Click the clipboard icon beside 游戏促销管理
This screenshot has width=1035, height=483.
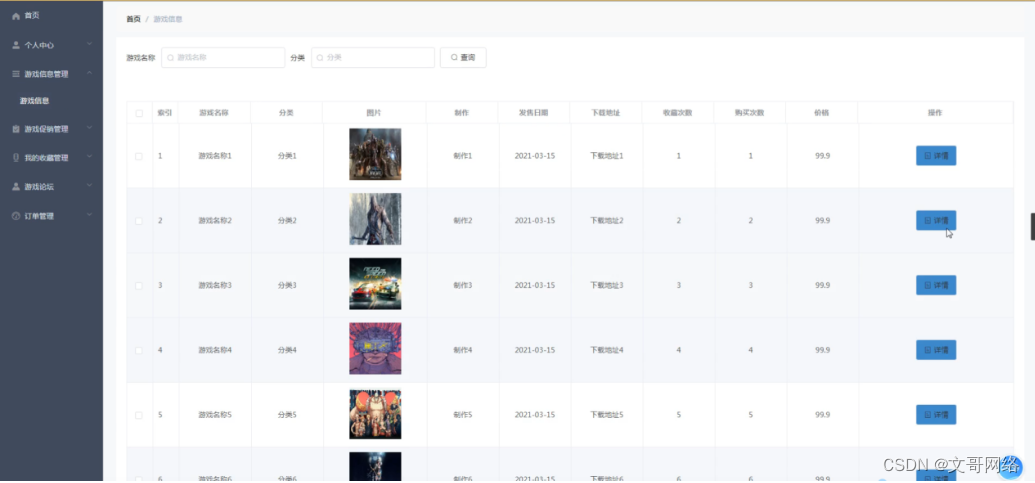16,129
